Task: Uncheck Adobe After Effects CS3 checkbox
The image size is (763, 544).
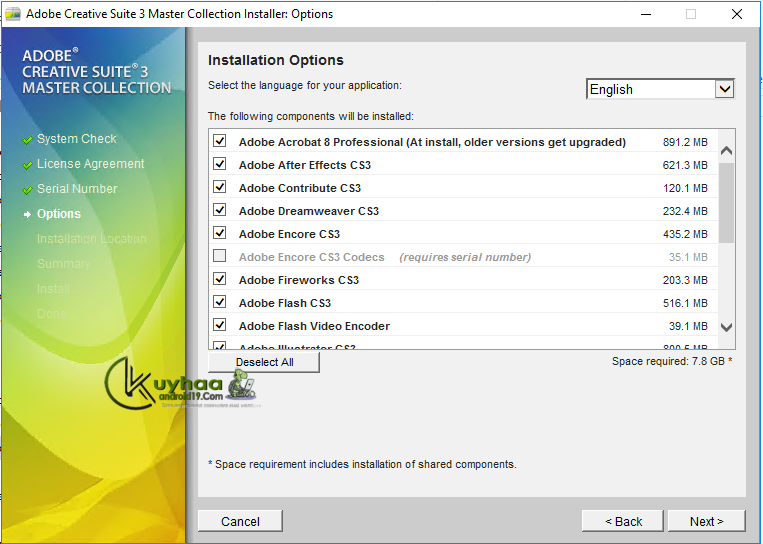Action: click(219, 164)
